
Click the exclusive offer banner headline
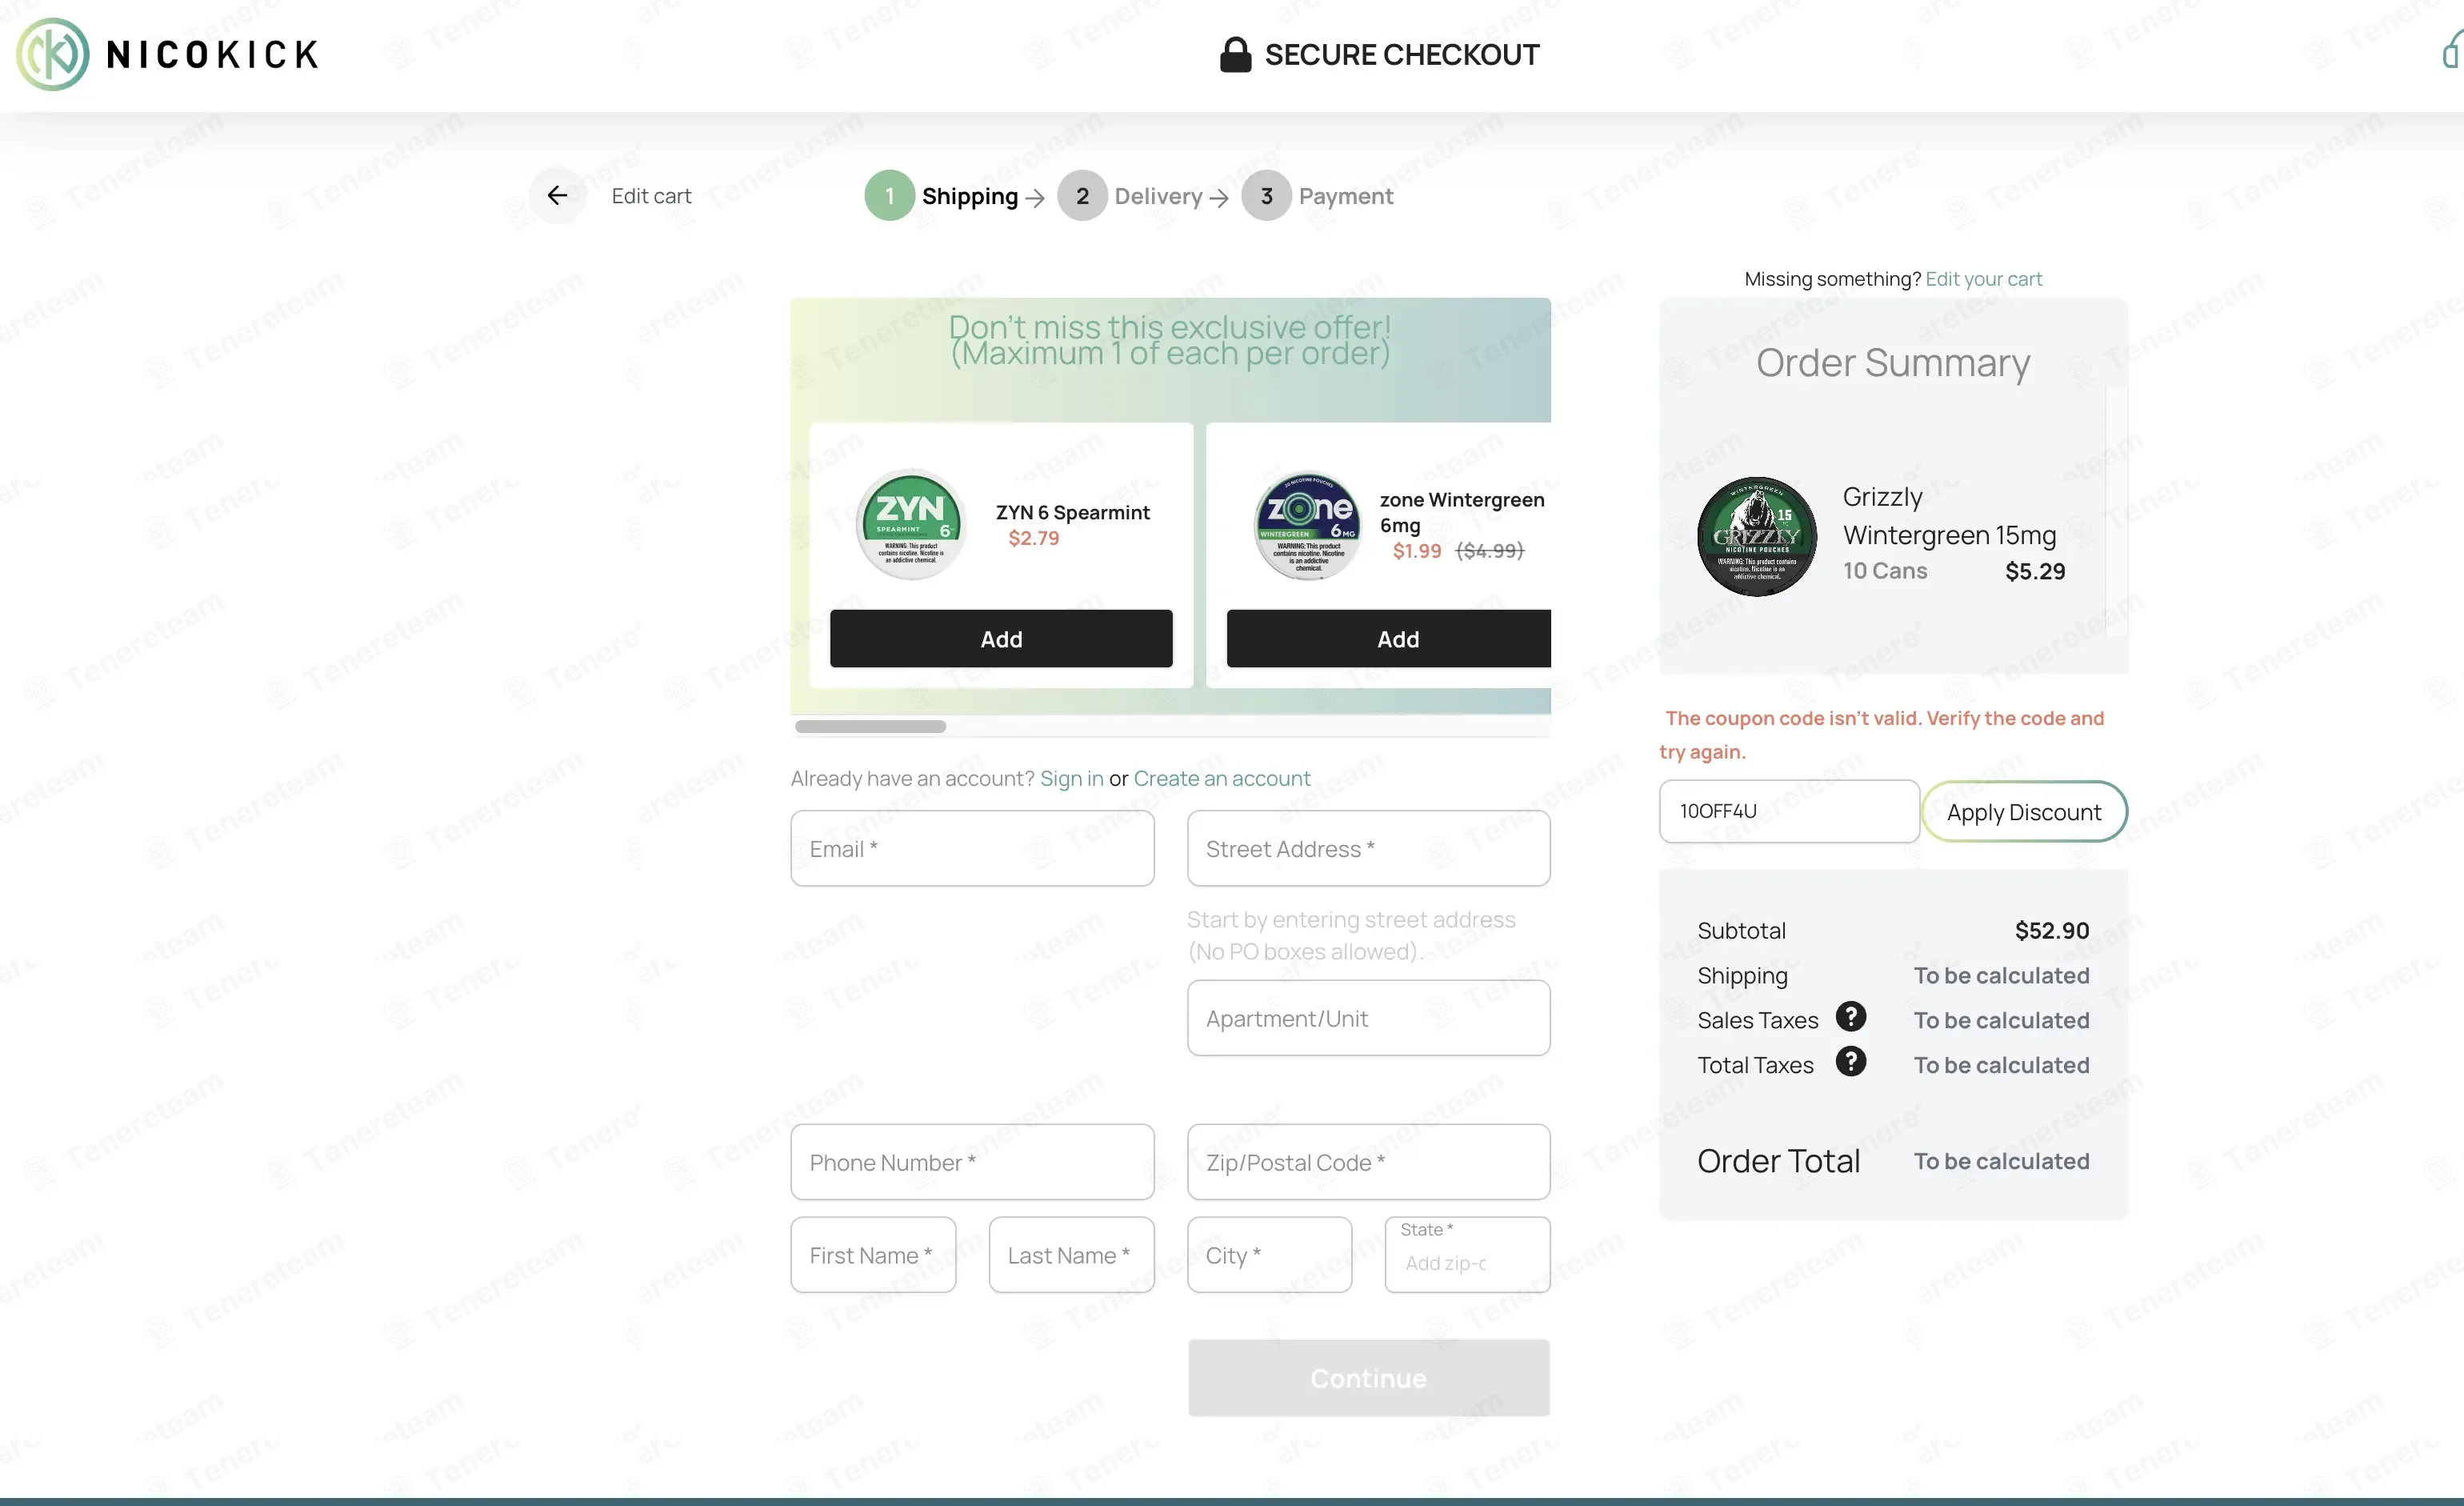tap(1169, 340)
